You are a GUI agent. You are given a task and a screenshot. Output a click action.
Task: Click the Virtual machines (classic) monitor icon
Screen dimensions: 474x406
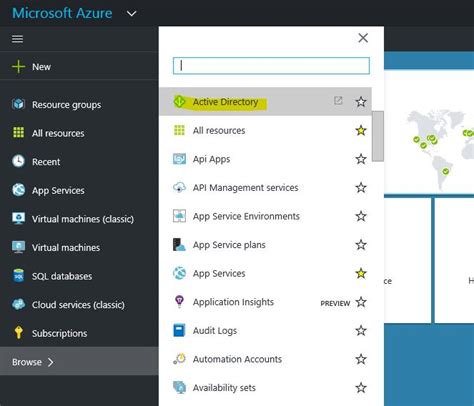pos(18,219)
